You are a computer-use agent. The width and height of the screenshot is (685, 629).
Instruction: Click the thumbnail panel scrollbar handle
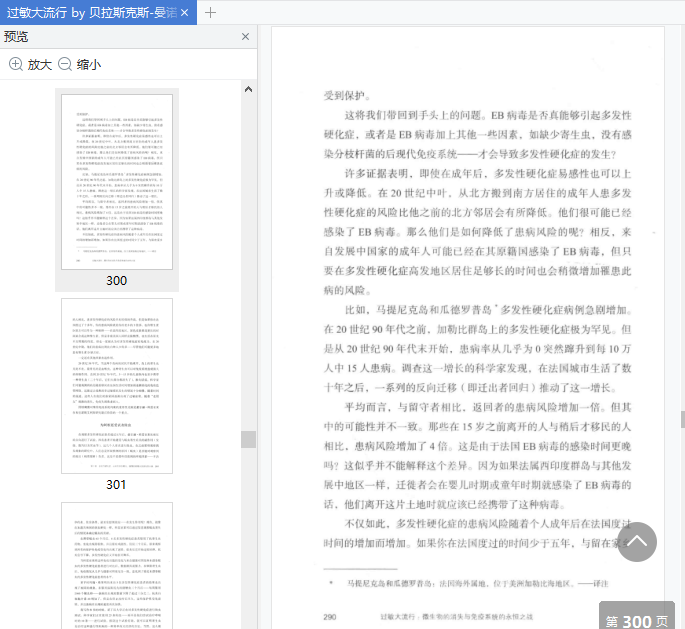[249, 439]
